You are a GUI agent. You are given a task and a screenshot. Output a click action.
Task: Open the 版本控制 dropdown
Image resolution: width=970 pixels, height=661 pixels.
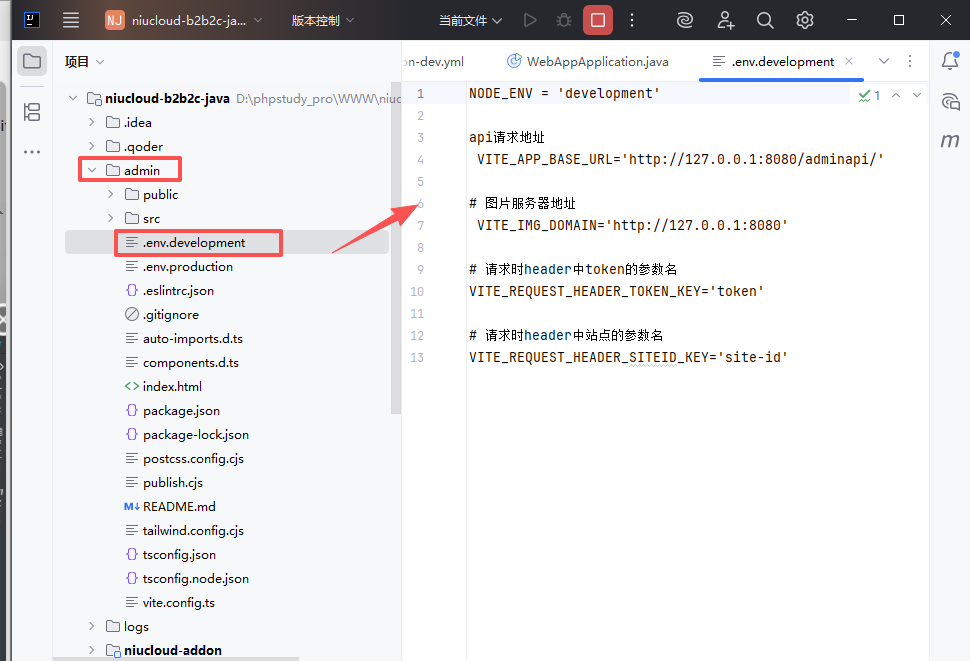323,20
